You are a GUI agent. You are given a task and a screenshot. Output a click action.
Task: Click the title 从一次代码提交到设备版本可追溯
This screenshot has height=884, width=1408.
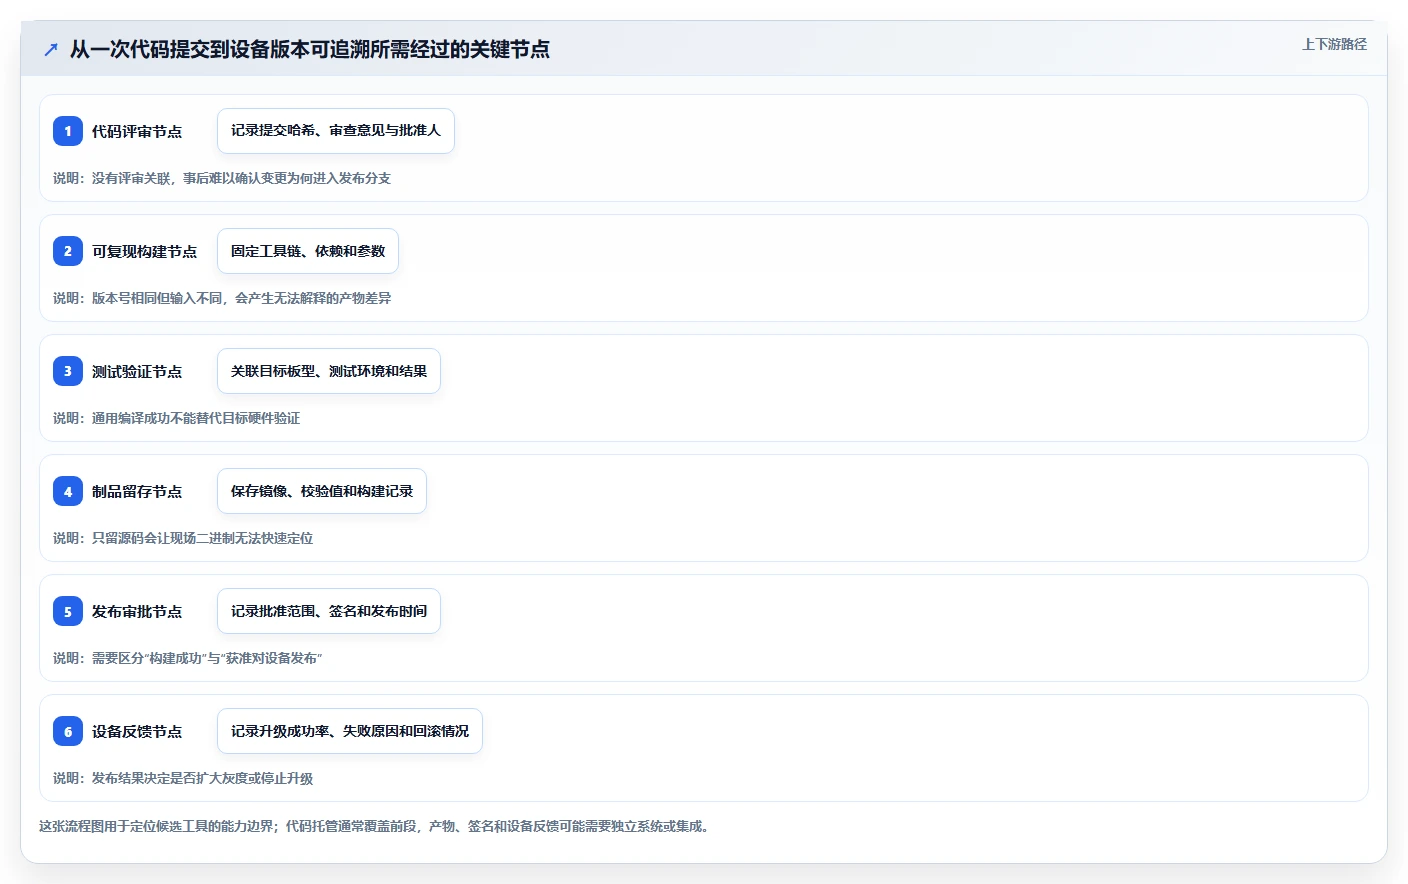(x=310, y=49)
